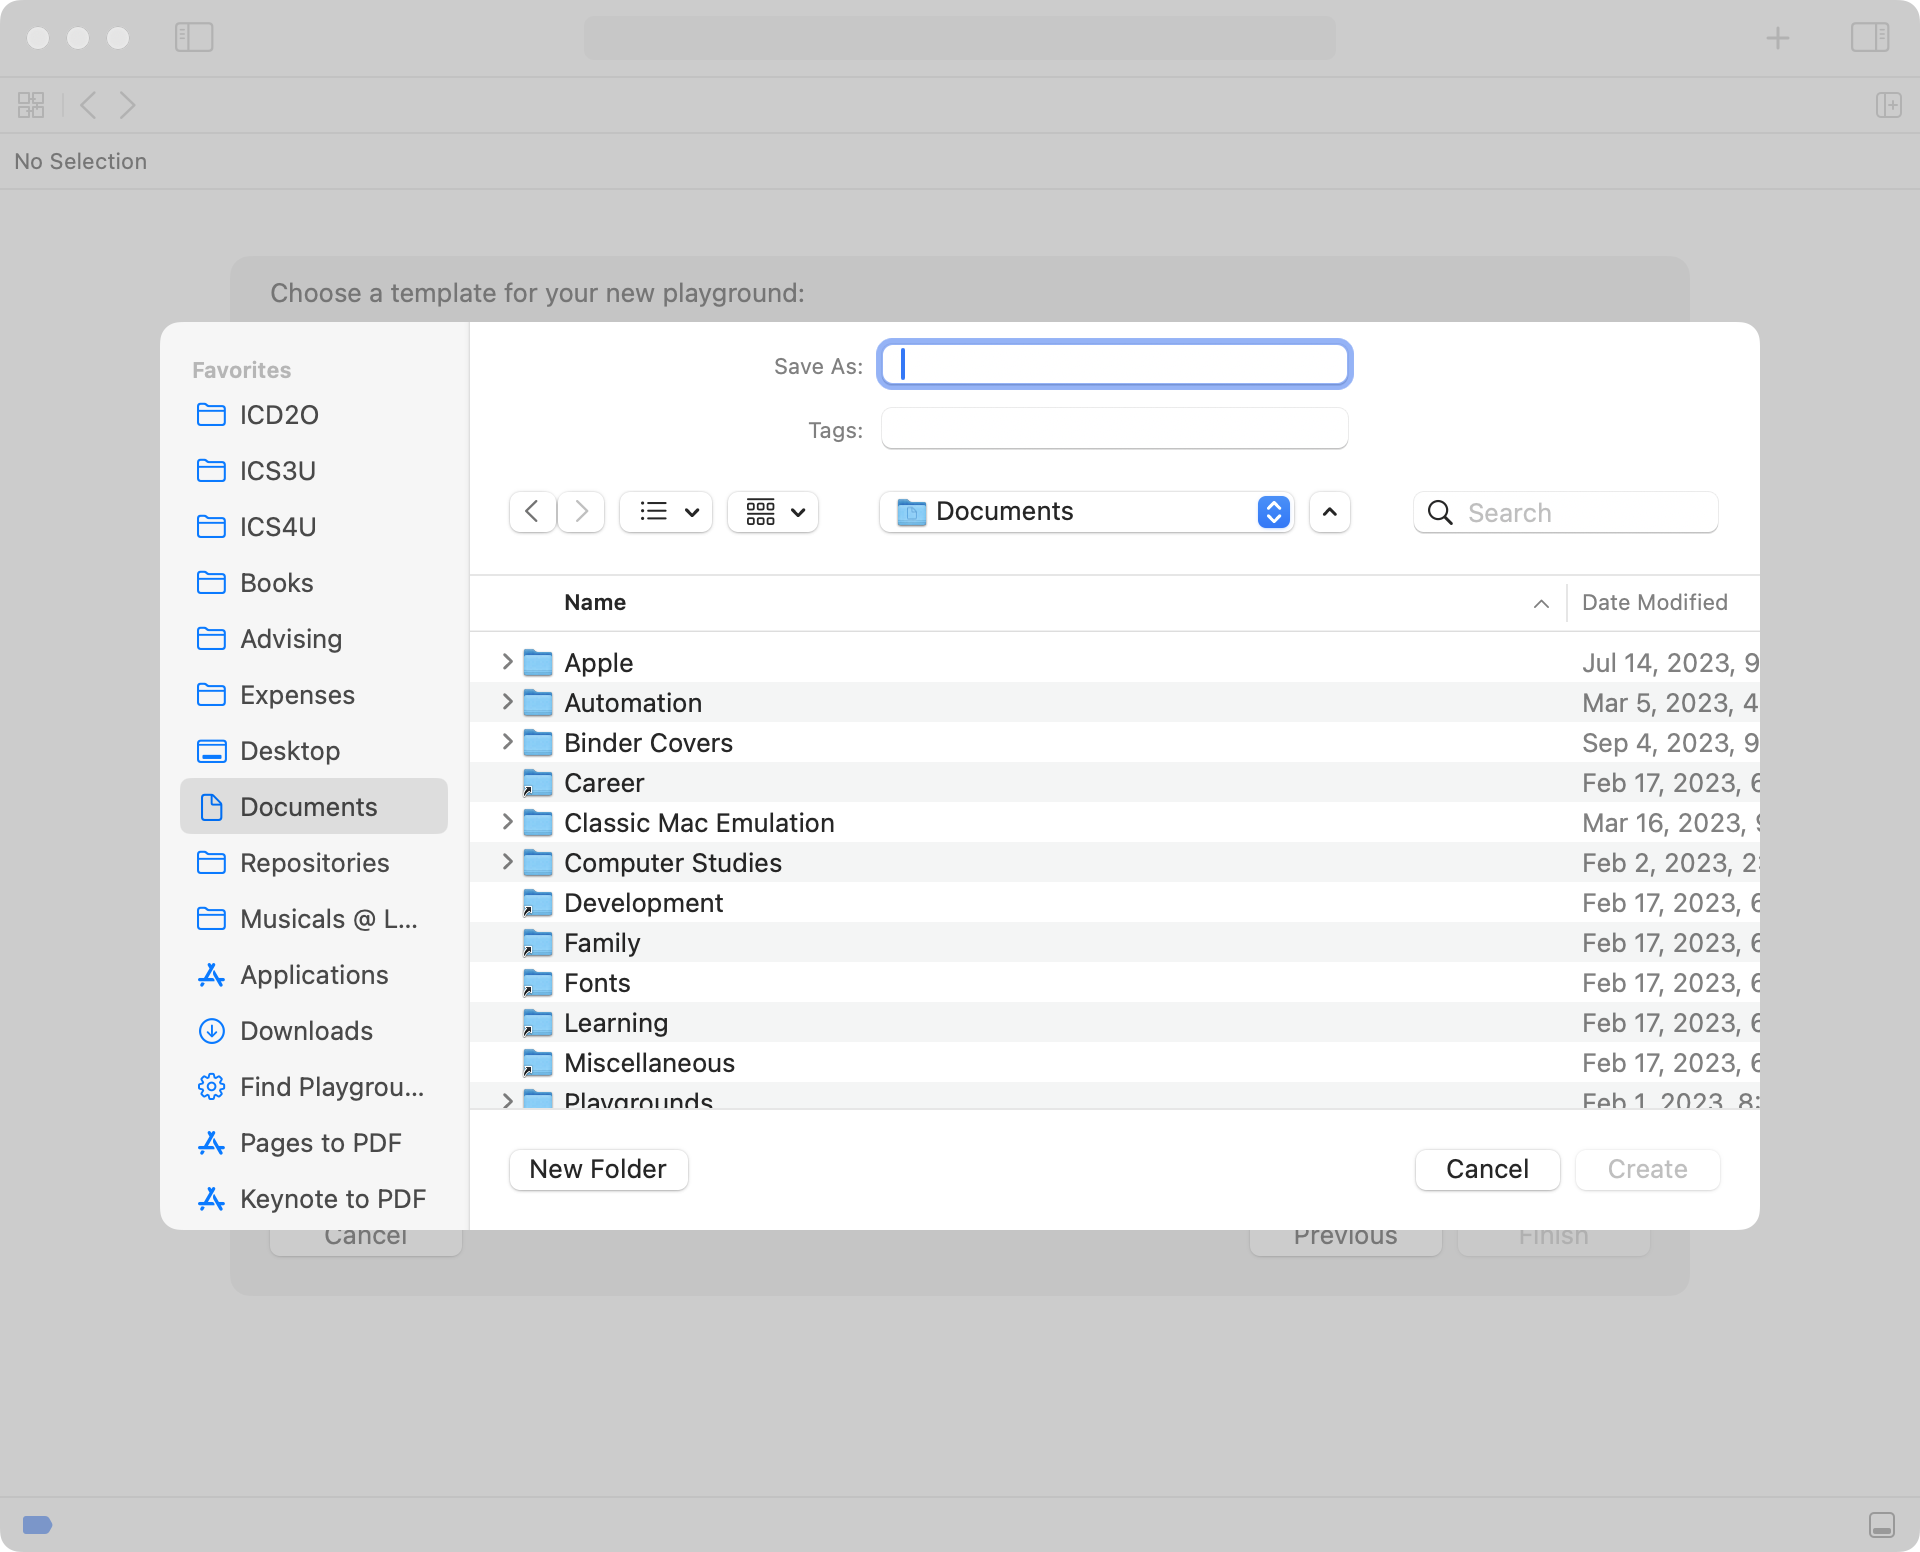This screenshot has width=1920, height=1552.
Task: Click the editor layout icon at top left
Action: coord(30,104)
